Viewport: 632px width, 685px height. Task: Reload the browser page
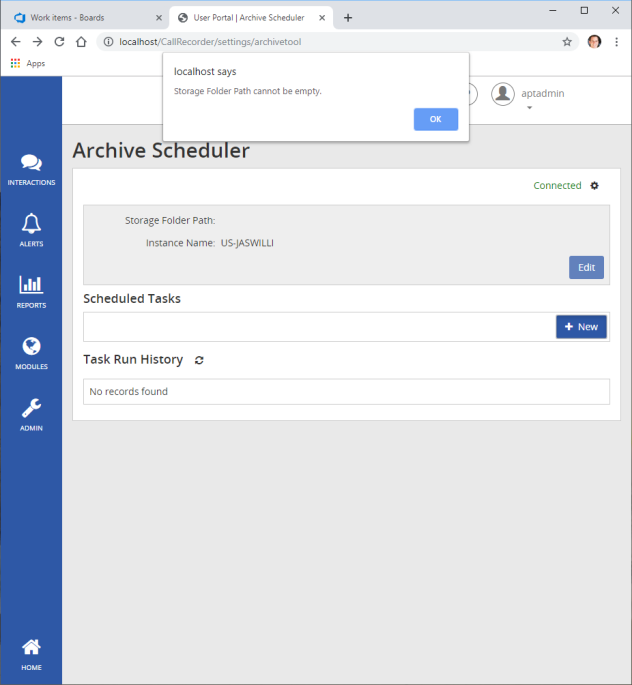[x=59, y=42]
